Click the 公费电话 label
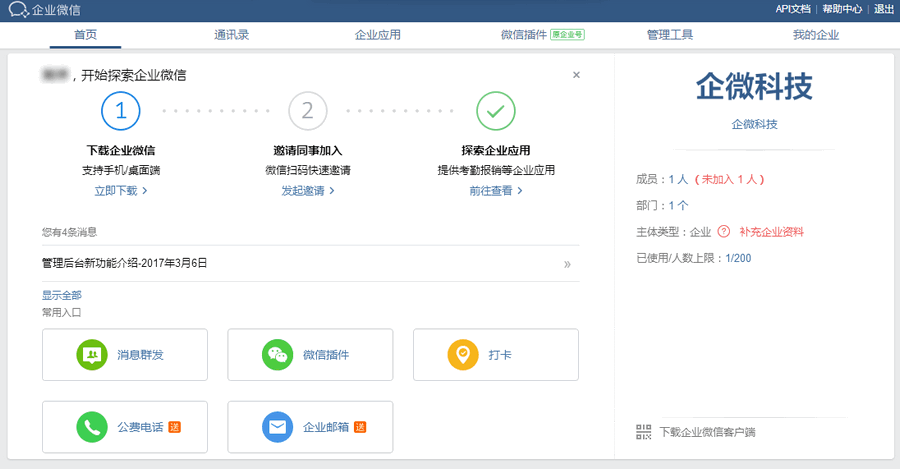The image size is (900, 469). [x=141, y=427]
